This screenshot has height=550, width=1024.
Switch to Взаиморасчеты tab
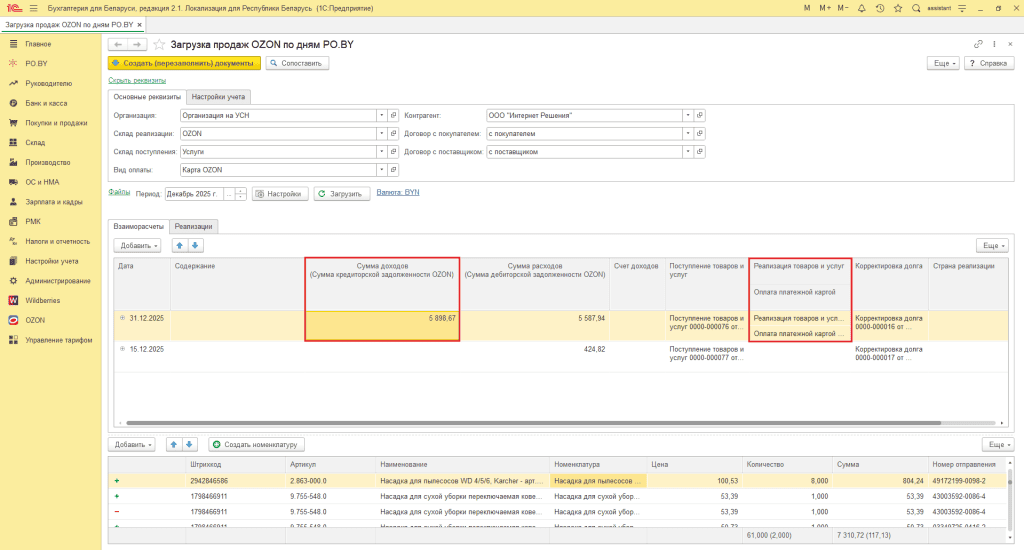138,226
